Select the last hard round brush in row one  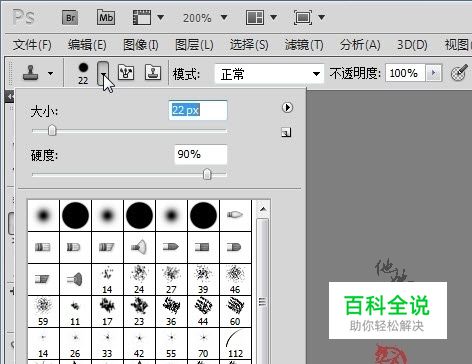tap(203, 215)
